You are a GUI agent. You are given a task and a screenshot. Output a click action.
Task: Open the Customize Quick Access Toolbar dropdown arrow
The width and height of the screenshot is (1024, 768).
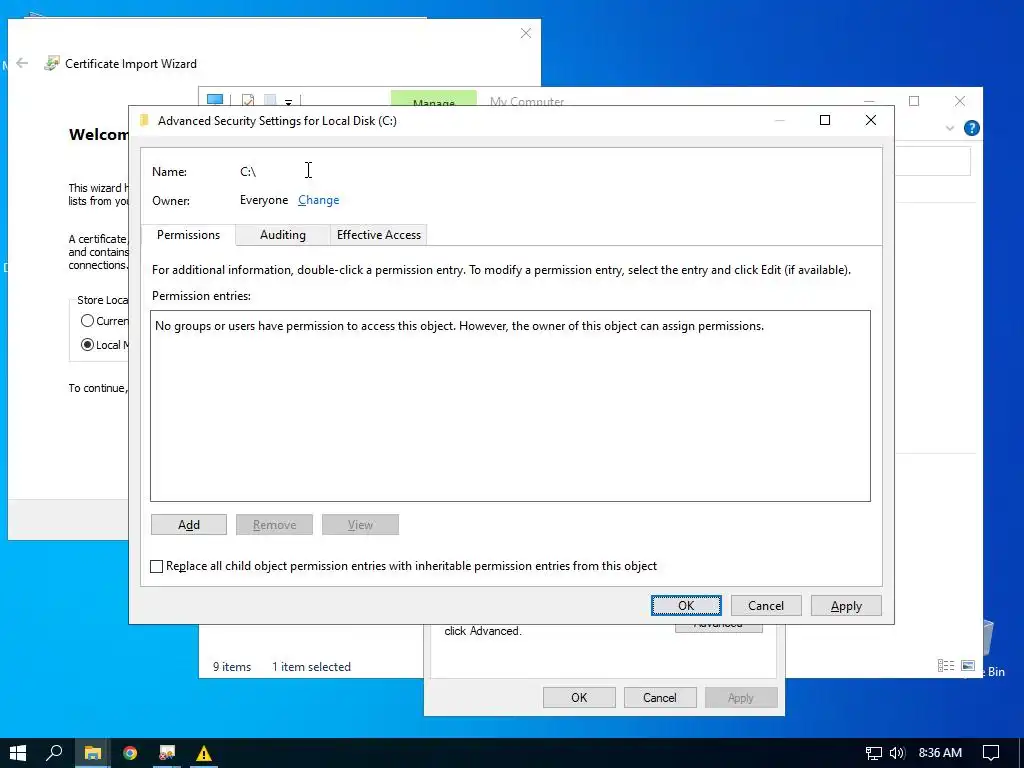[288, 102]
